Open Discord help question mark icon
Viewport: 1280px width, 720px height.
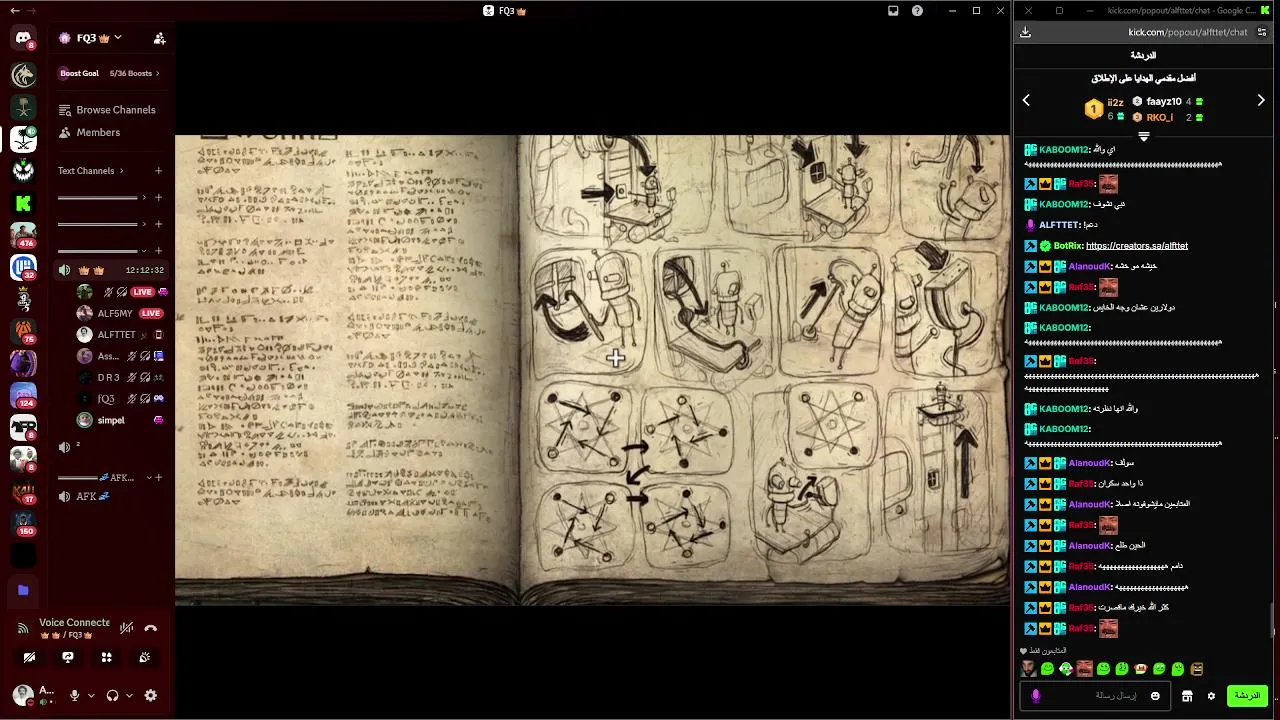(917, 11)
